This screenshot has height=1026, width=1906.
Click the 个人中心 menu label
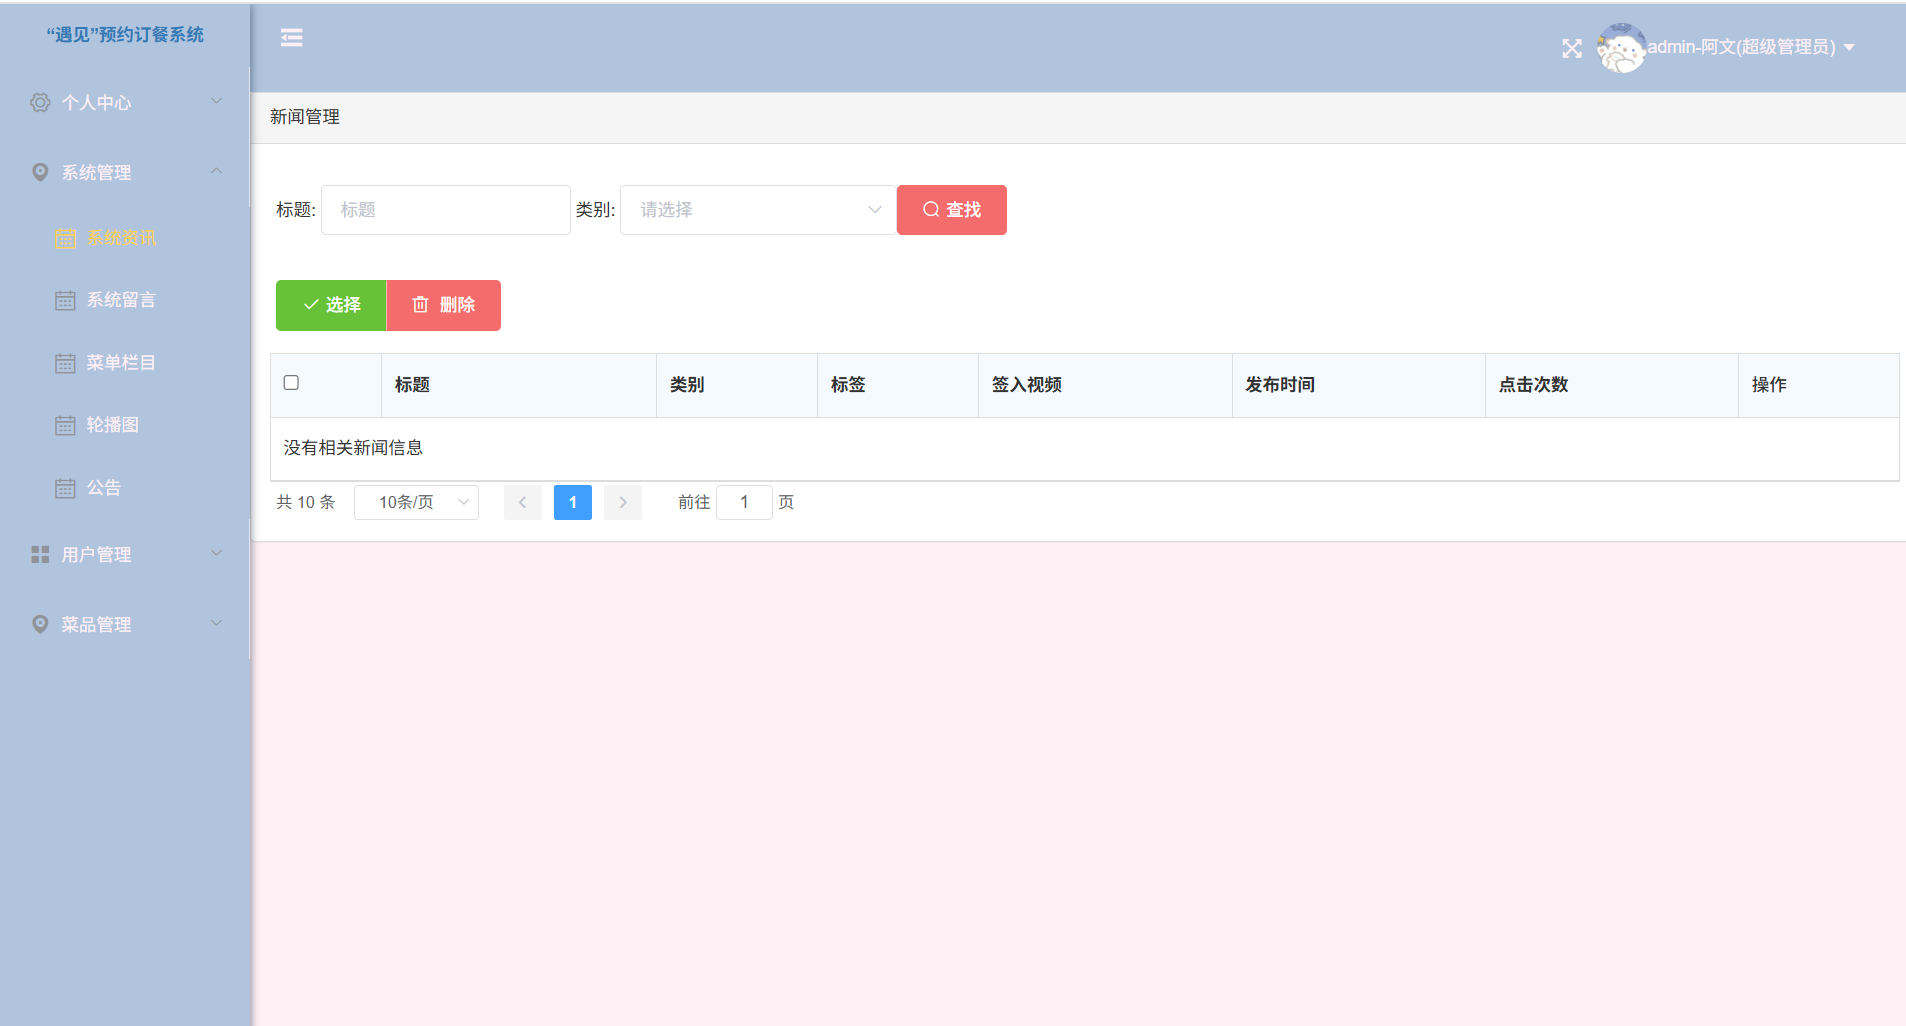pyautogui.click(x=96, y=102)
